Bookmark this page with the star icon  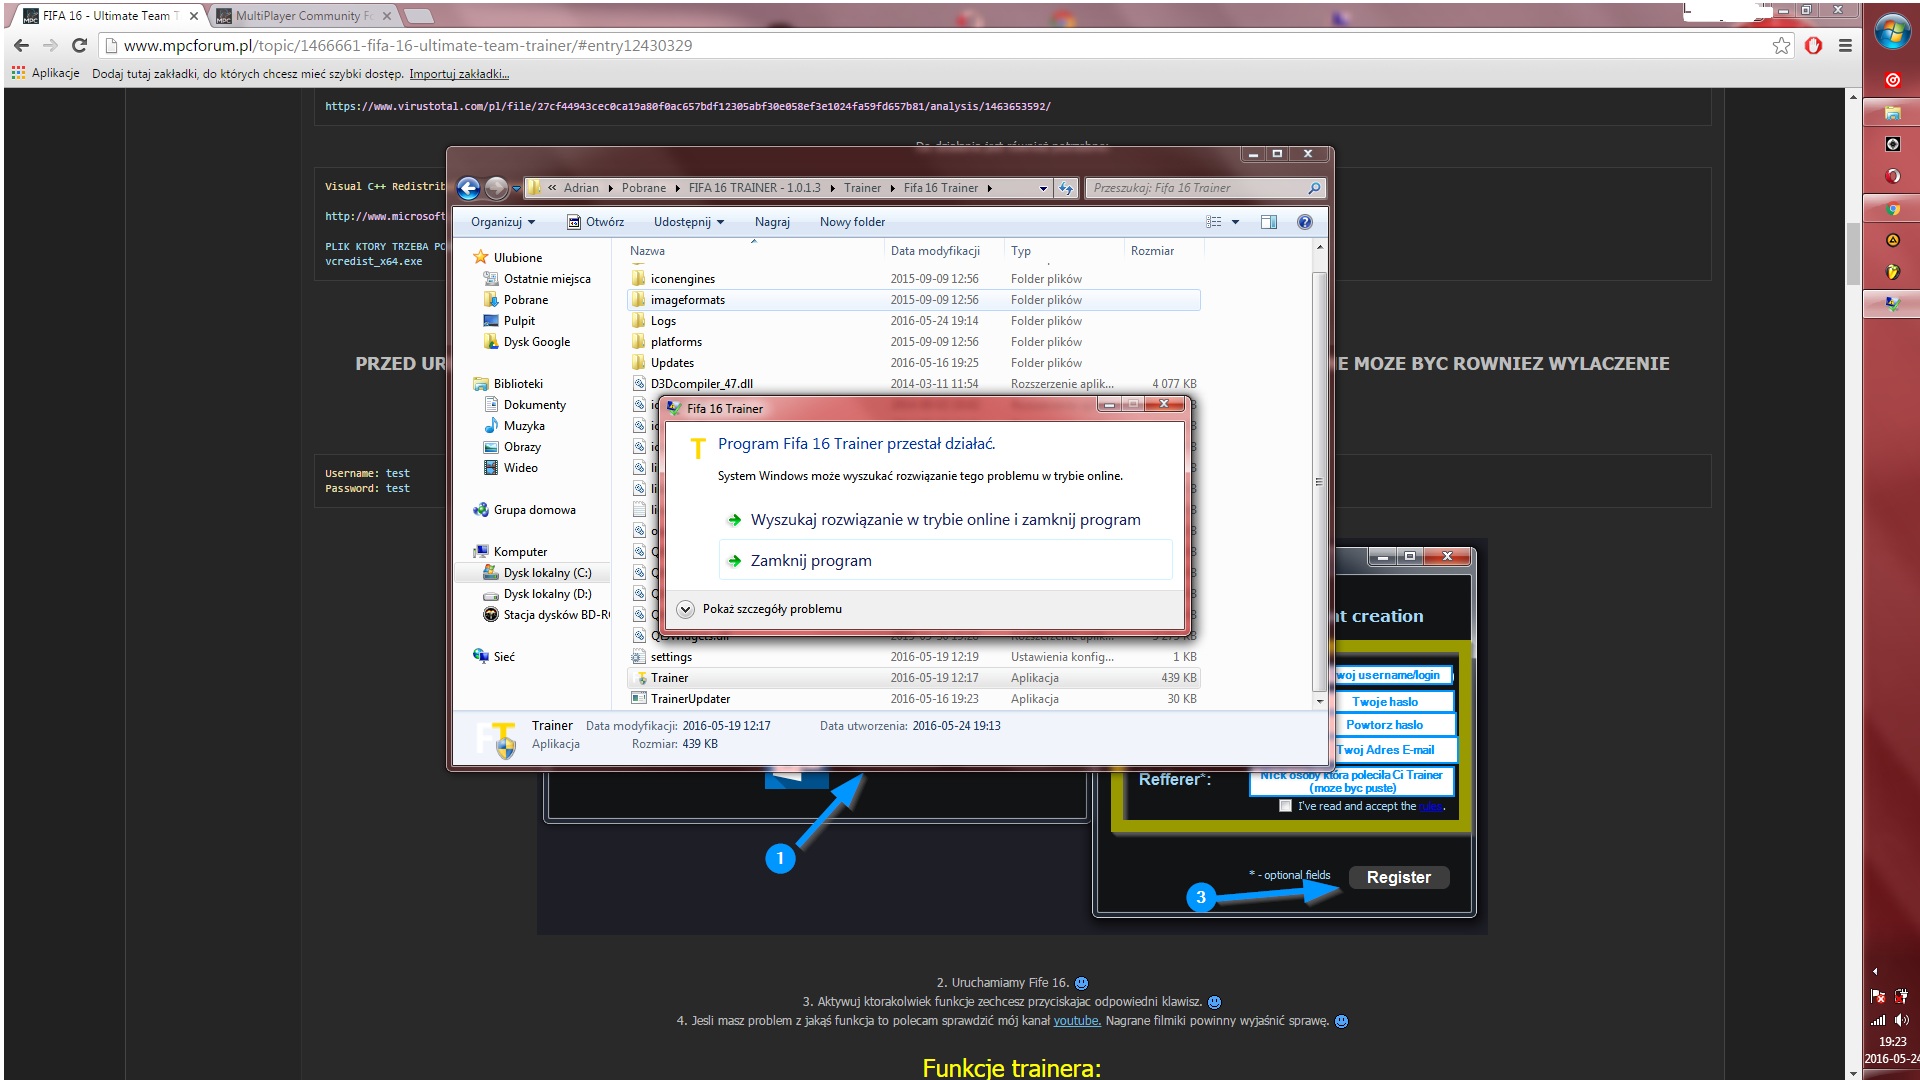[1782, 45]
